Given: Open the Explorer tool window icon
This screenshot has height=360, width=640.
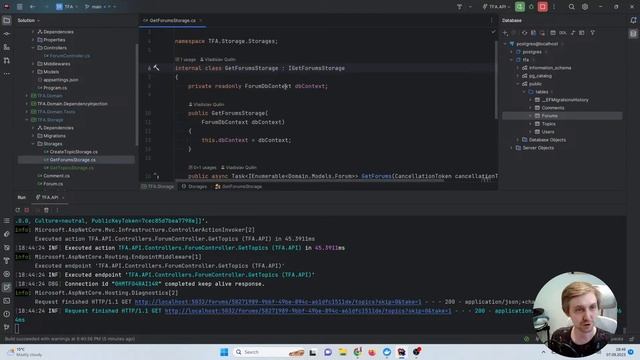Looking at the screenshot, I should (7, 20).
